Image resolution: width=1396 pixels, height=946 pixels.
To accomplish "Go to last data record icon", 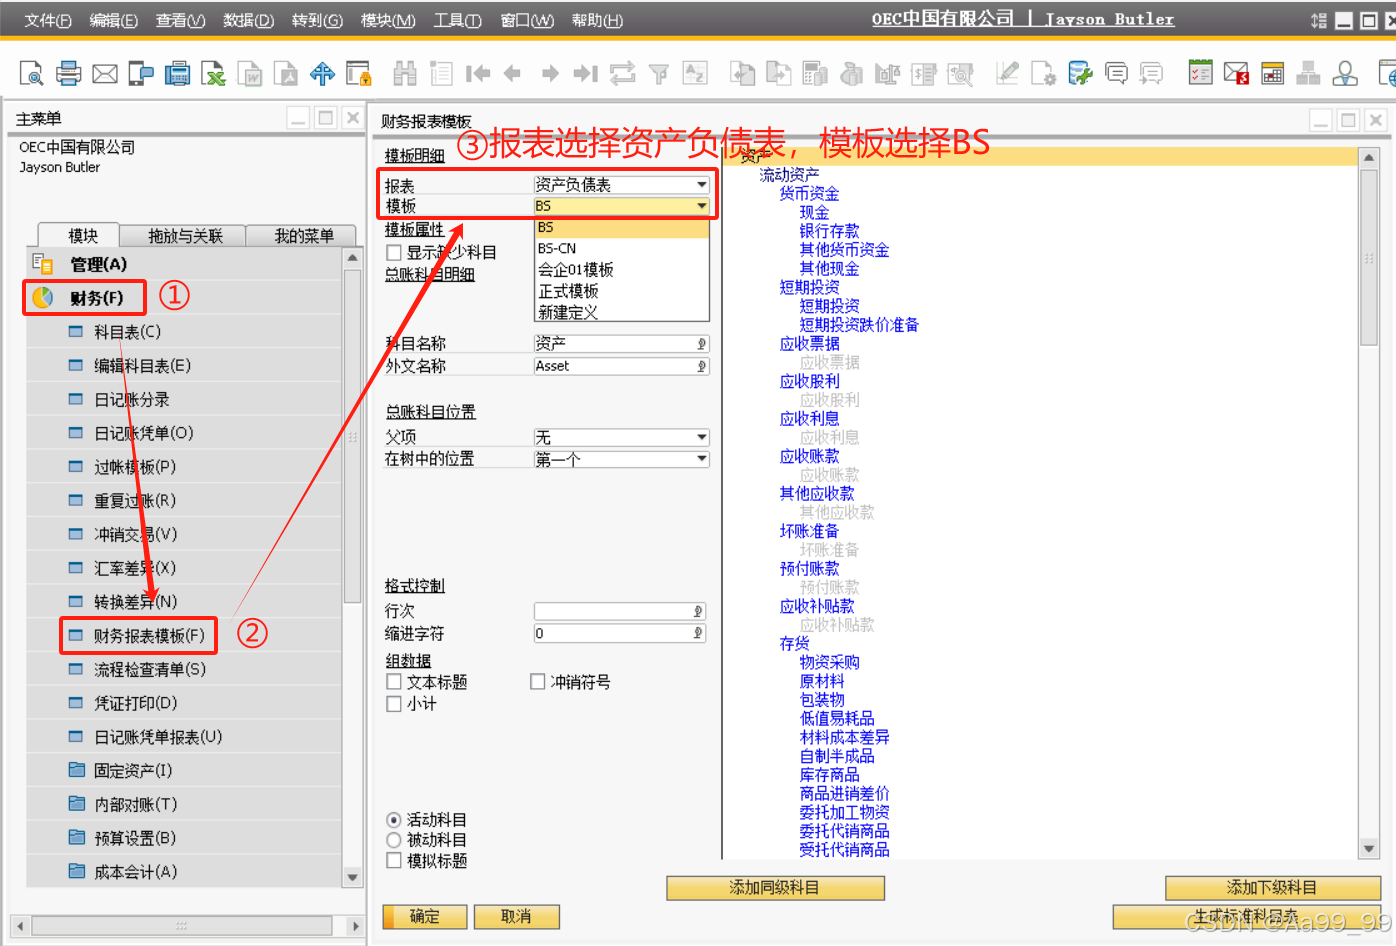I will 586,73.
